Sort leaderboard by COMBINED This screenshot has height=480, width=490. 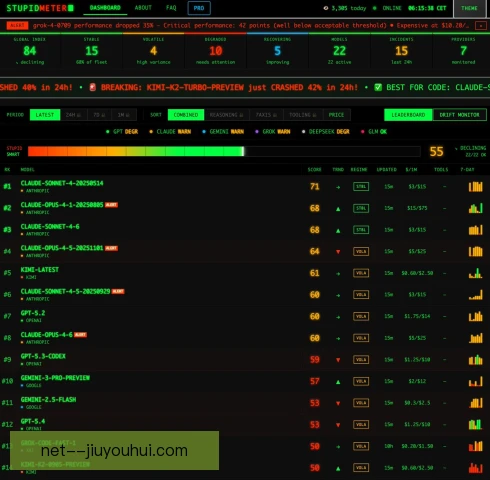pyautogui.click(x=186, y=115)
